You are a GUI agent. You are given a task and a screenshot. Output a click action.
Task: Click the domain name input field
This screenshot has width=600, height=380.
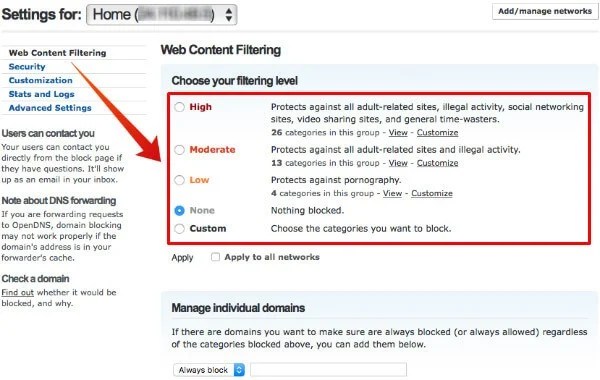(x=329, y=370)
